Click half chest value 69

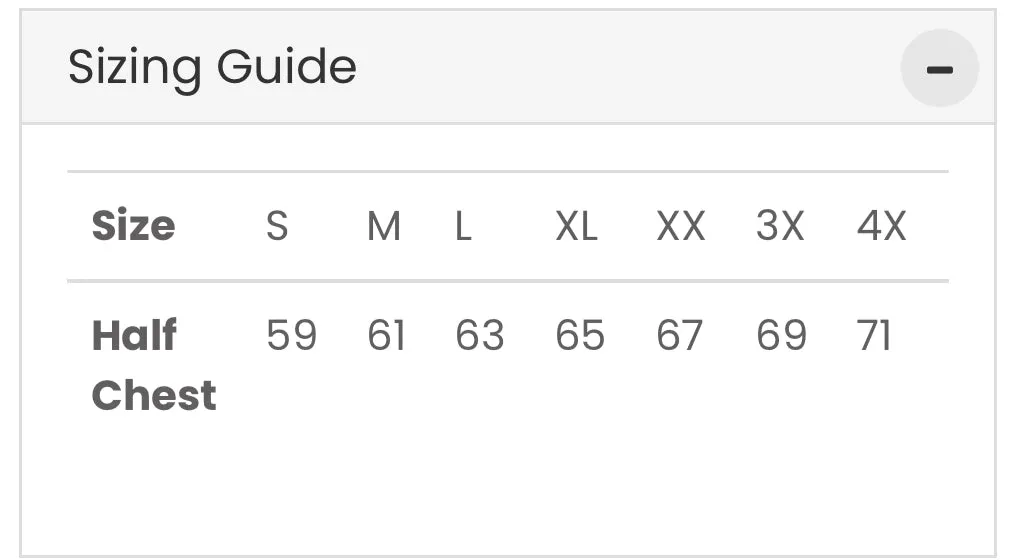coord(781,336)
